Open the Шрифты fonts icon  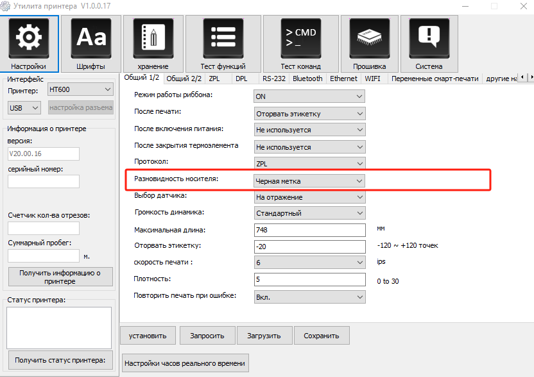(91, 44)
